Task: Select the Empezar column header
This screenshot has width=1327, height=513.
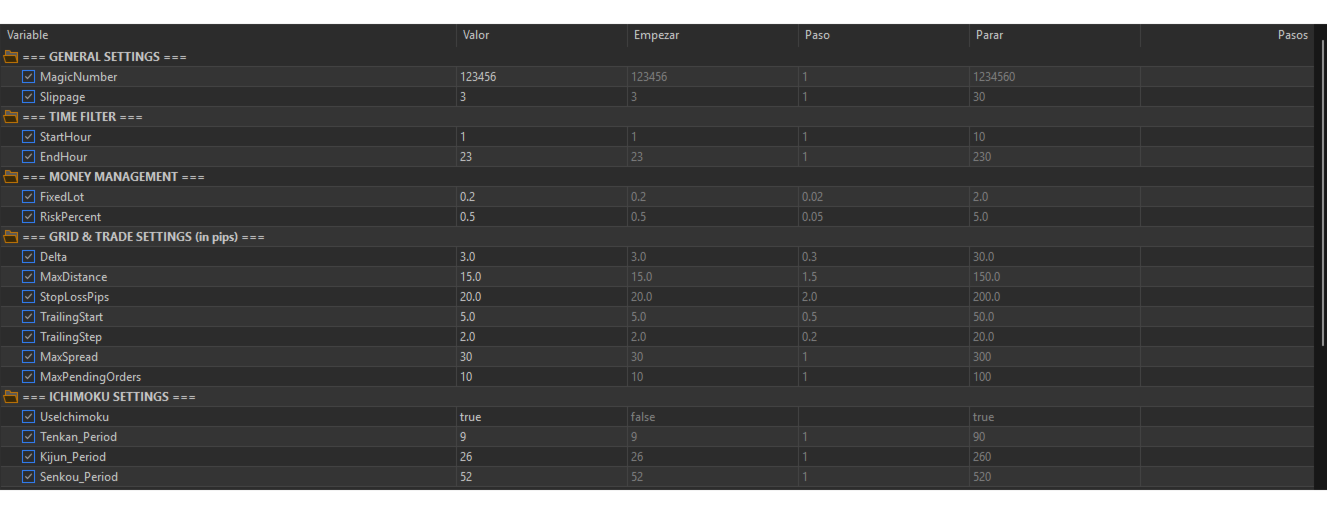Action: pyautogui.click(x=655, y=35)
